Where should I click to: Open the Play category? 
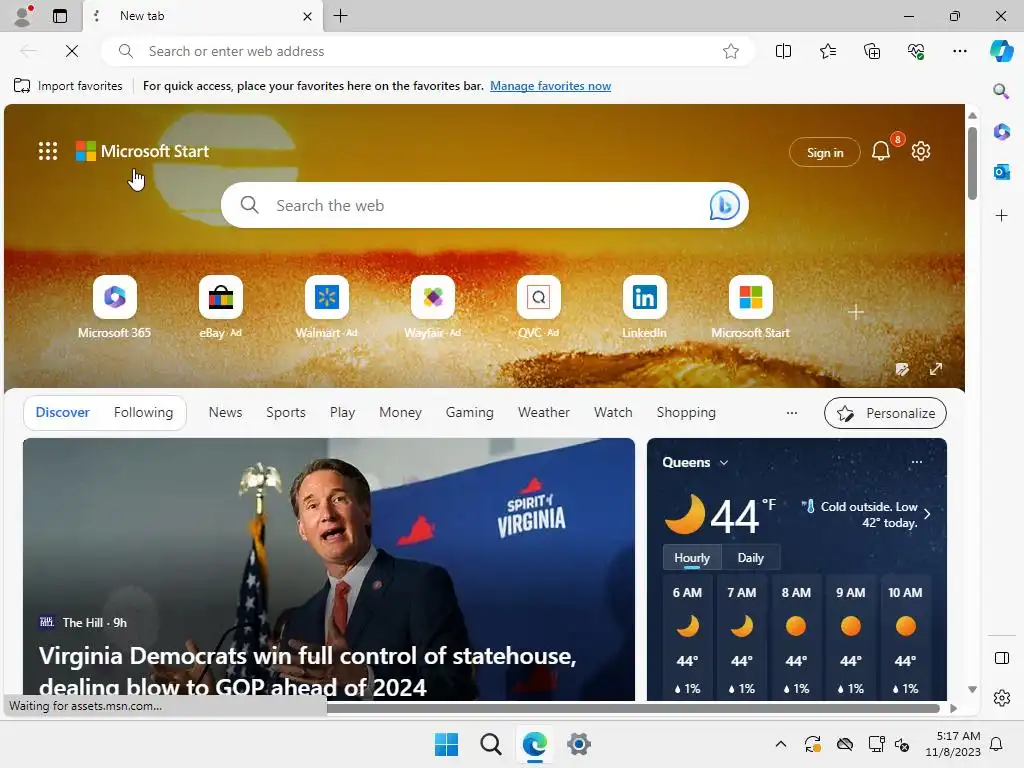[342, 413]
